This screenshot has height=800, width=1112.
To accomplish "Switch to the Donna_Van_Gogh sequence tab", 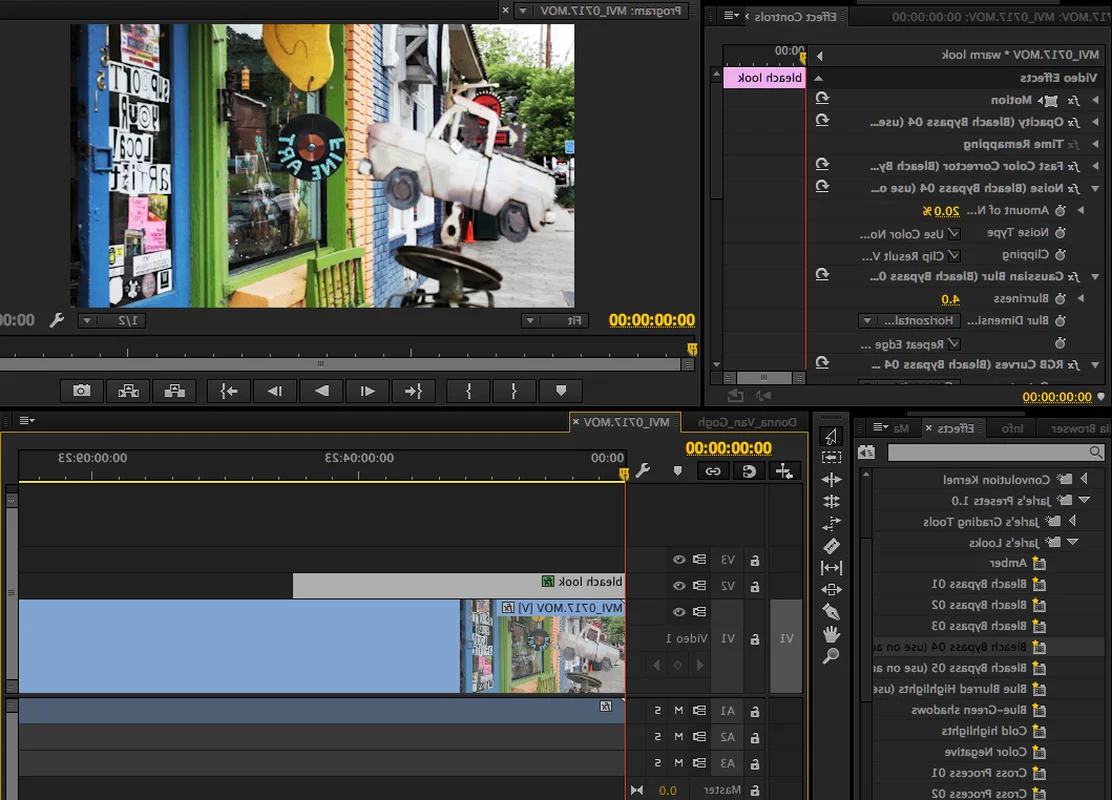I will point(747,422).
